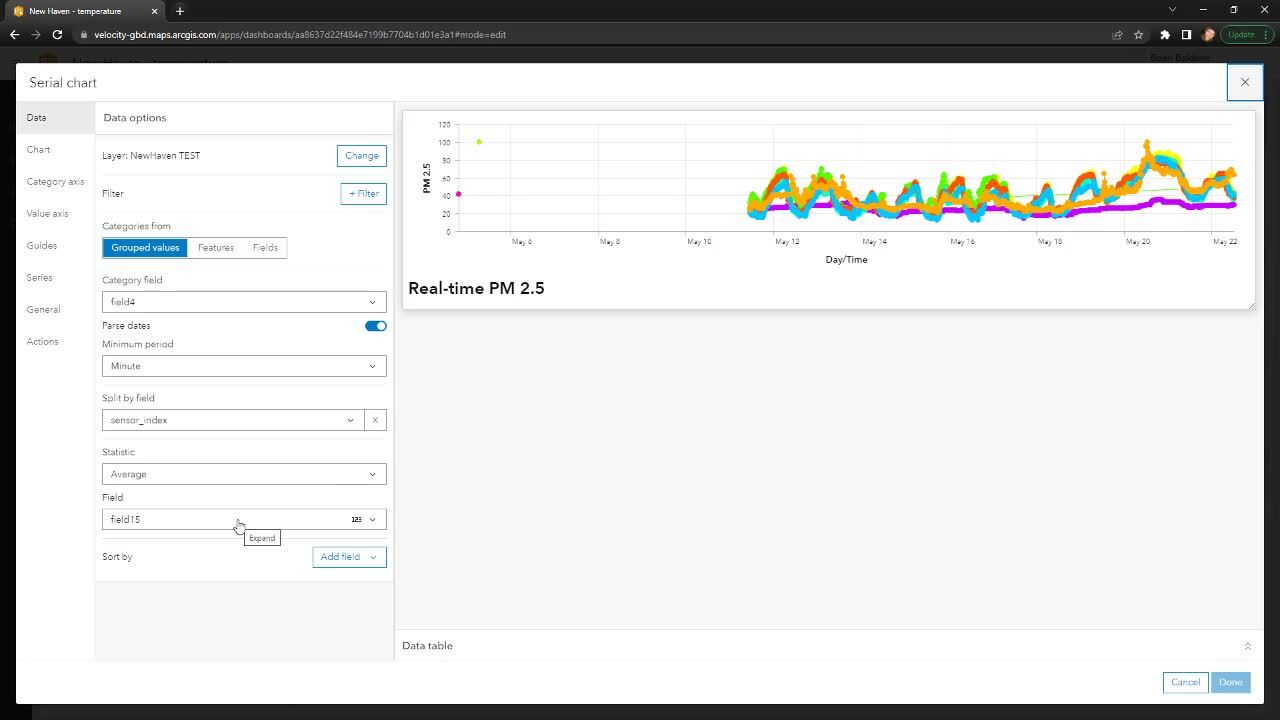1280x720 pixels.
Task: Open browser side panel icon
Action: [1186, 35]
